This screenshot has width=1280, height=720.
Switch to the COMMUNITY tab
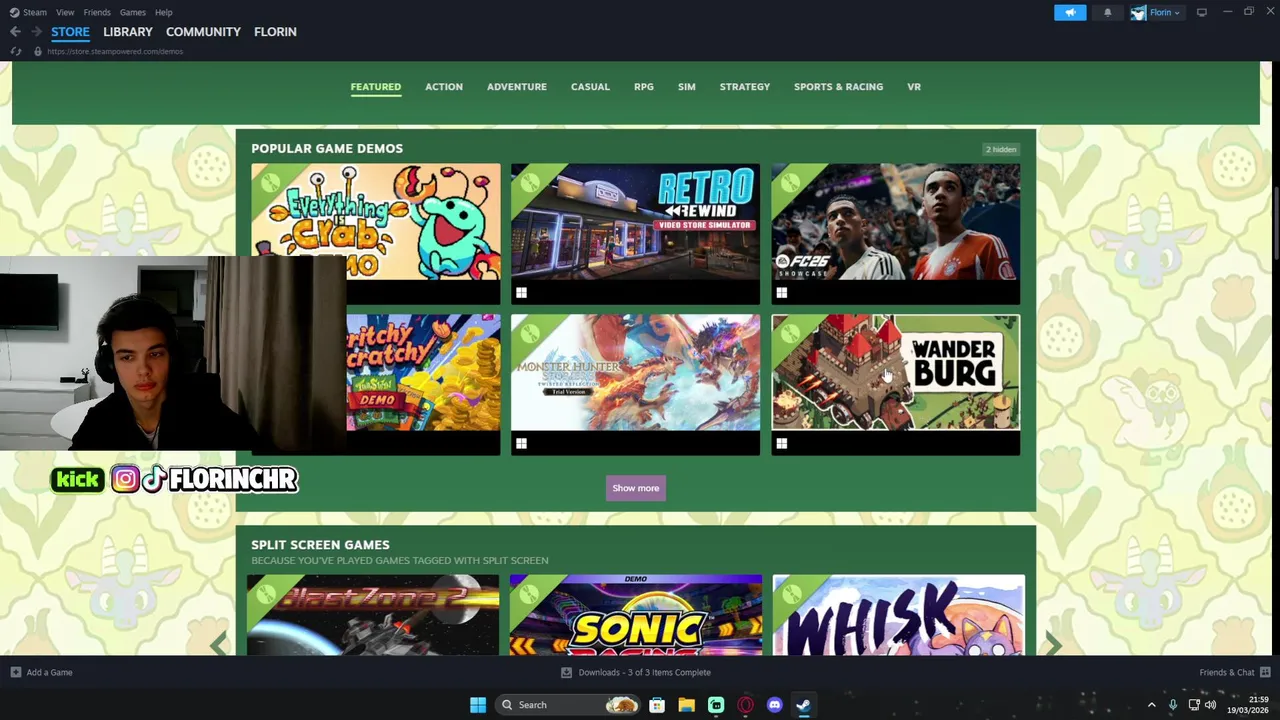203,32
